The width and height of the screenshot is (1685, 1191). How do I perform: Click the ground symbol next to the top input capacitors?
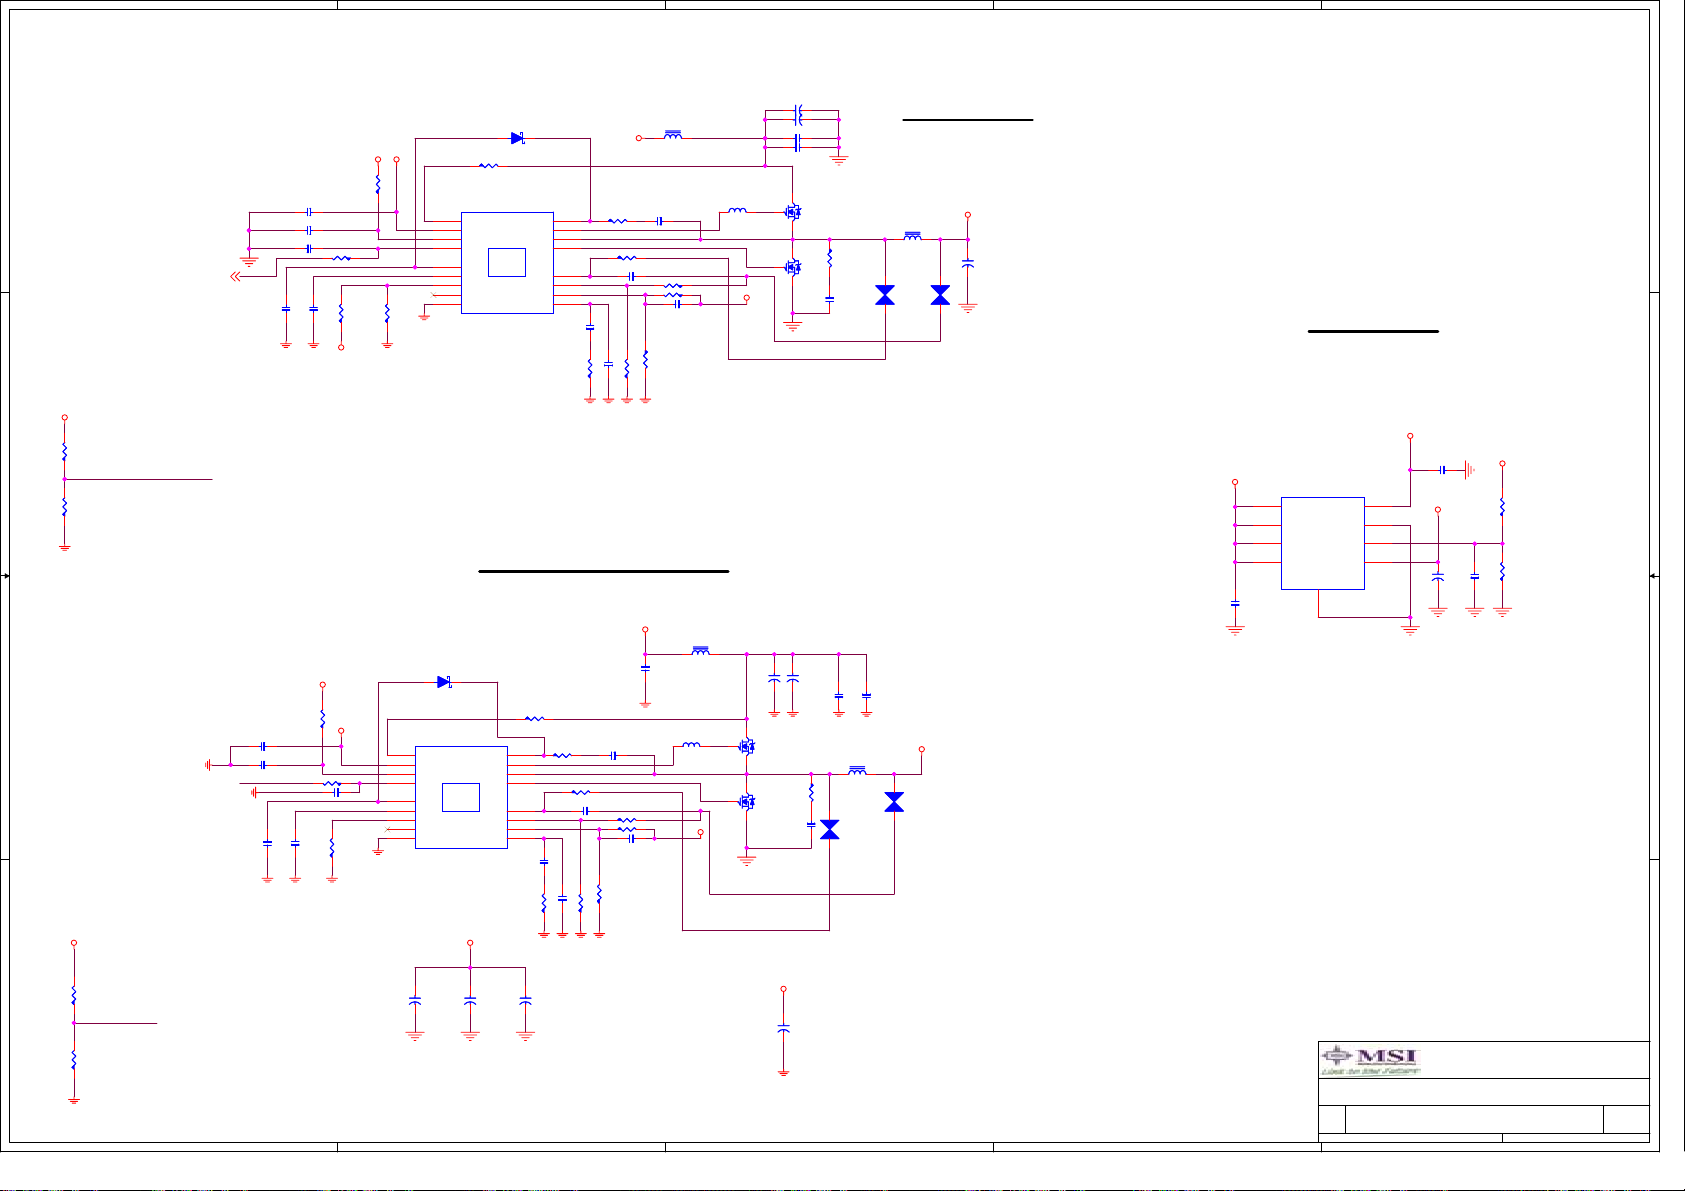click(839, 159)
